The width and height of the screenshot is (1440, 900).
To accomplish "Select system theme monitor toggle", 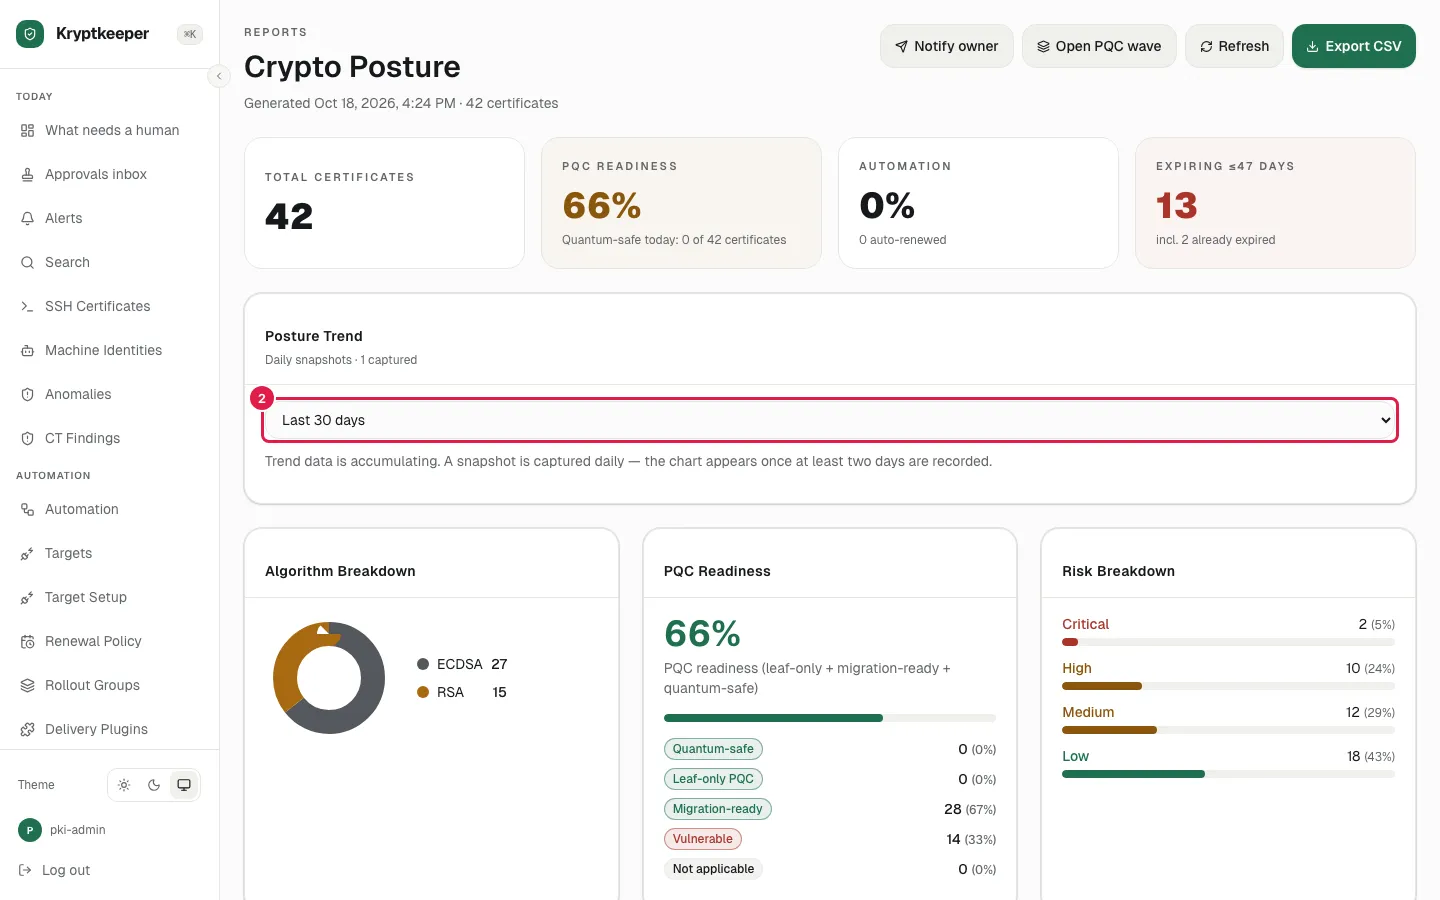I will pos(184,785).
